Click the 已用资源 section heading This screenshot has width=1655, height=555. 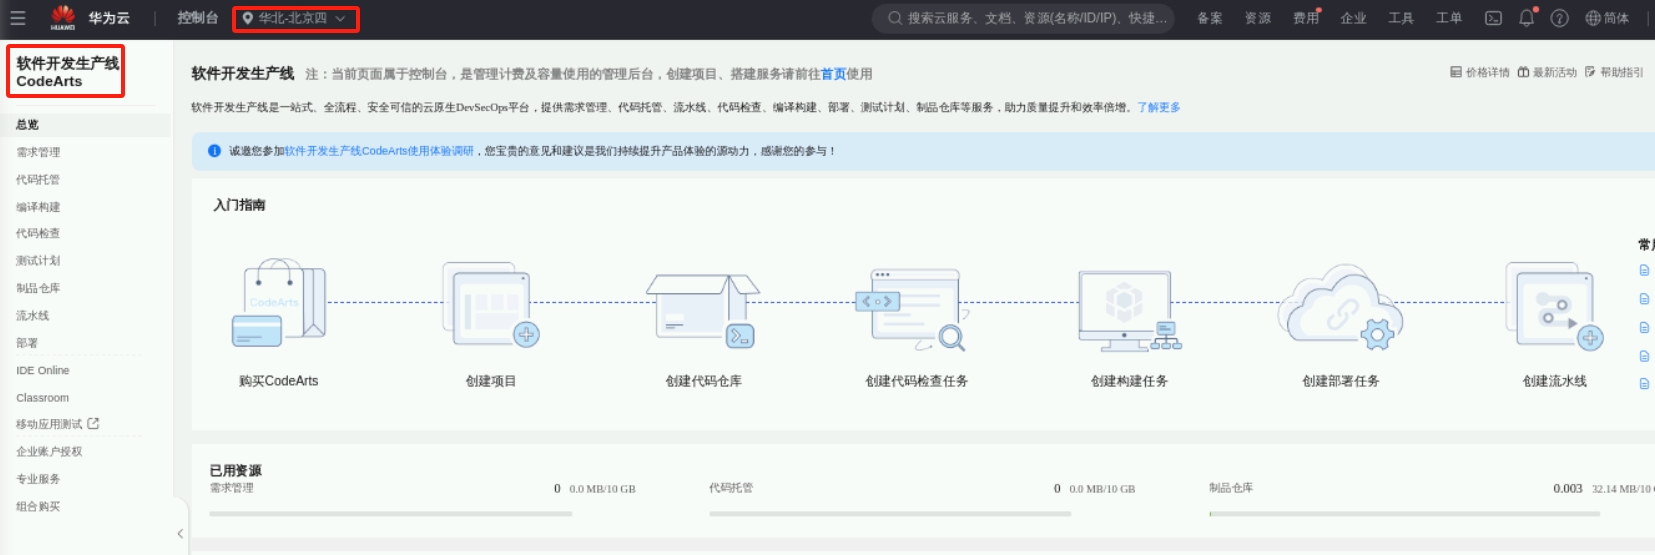tap(236, 471)
